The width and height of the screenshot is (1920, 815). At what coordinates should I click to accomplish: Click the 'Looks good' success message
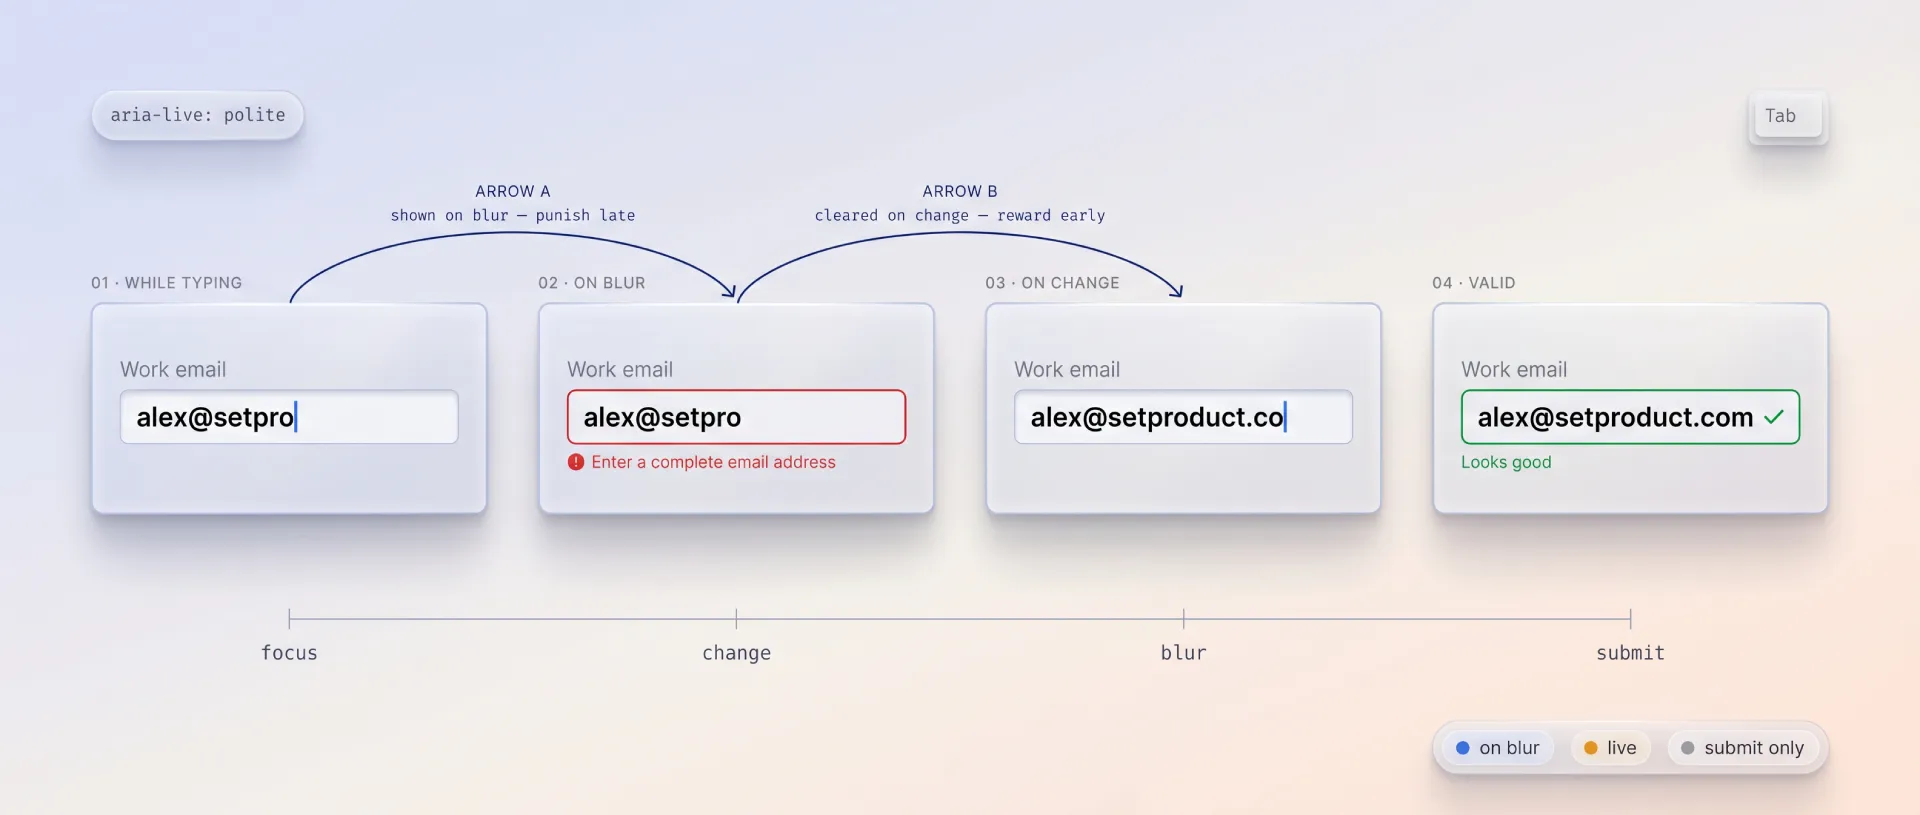[x=1506, y=462]
